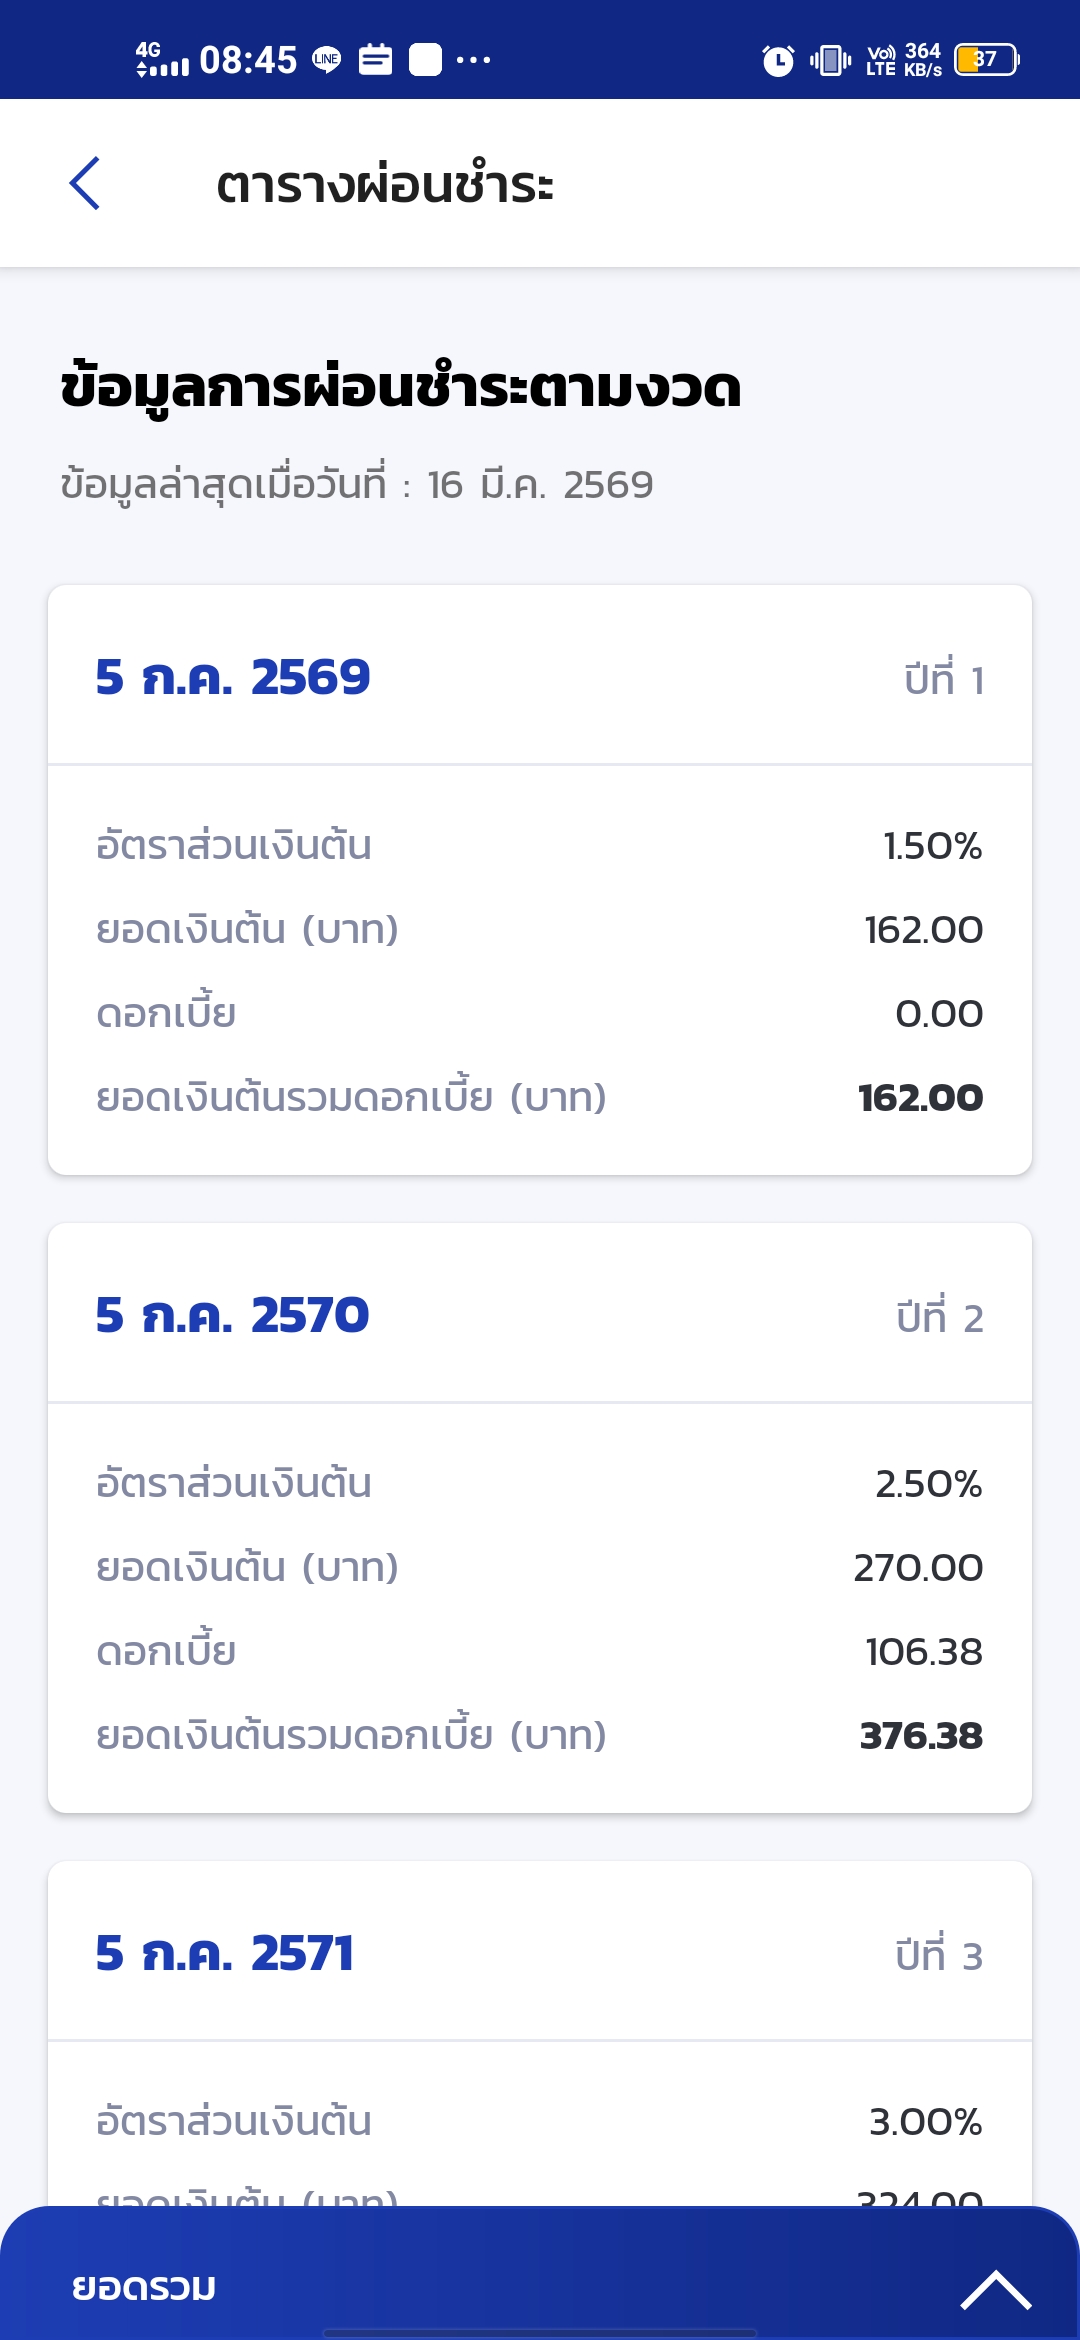Tap the battery level indicator
The height and width of the screenshot is (2340, 1080).
tap(987, 60)
